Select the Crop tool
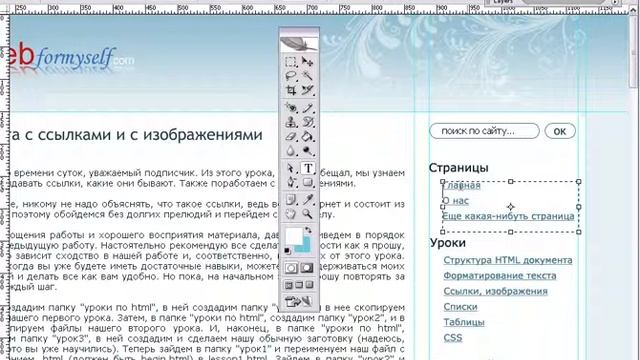Image resolution: width=640 pixels, height=360 pixels. pos(291,90)
